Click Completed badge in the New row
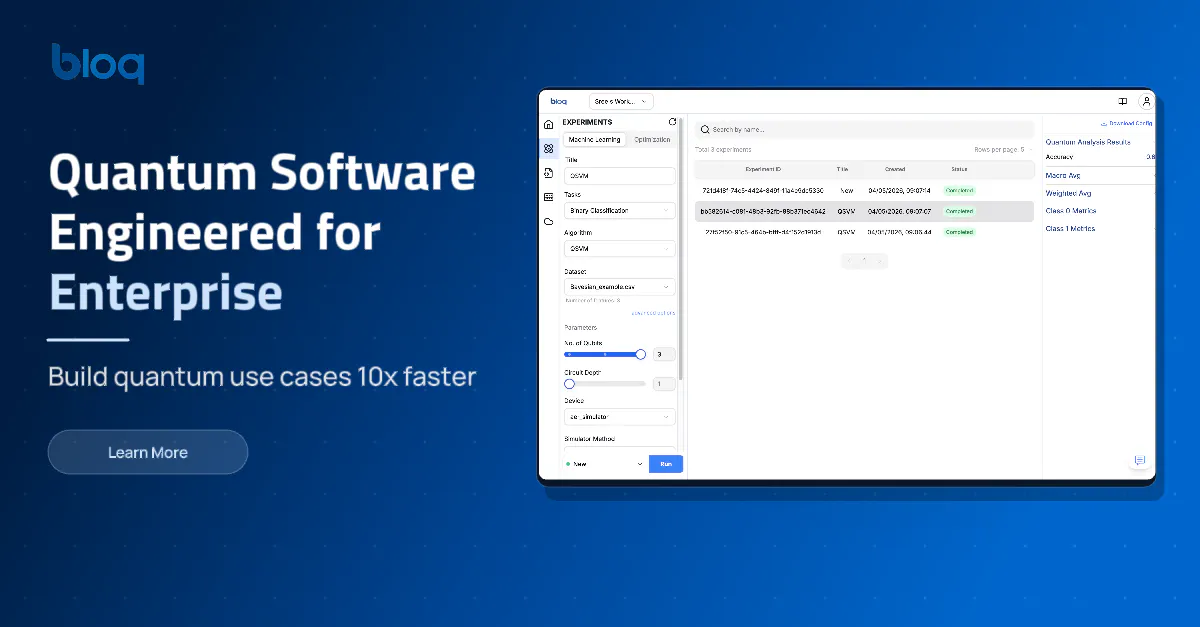 tap(959, 190)
